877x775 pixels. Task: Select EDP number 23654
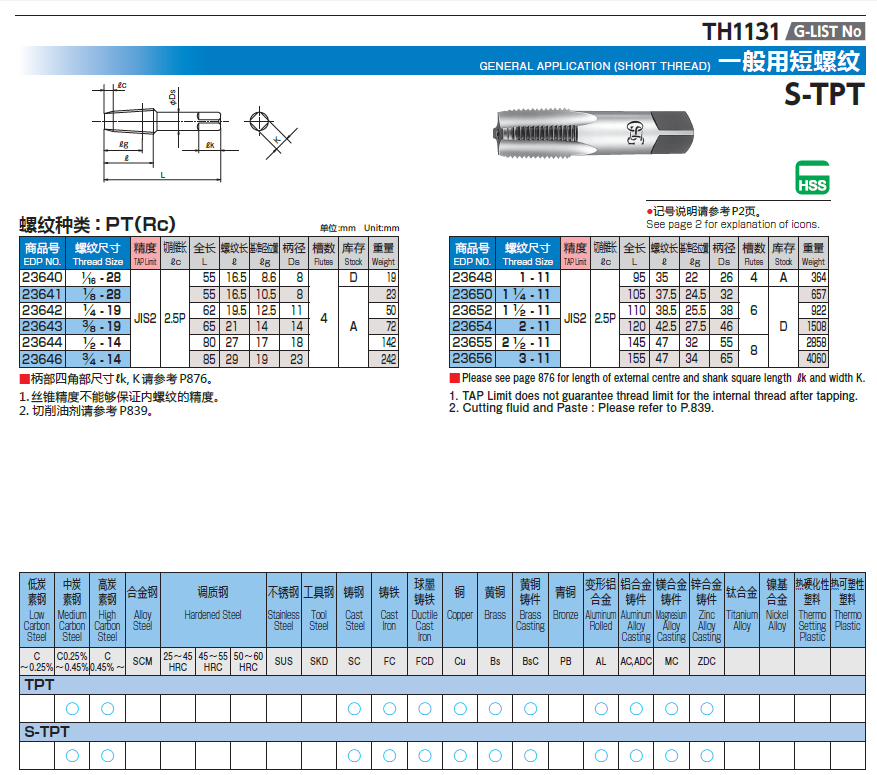tap(473, 327)
